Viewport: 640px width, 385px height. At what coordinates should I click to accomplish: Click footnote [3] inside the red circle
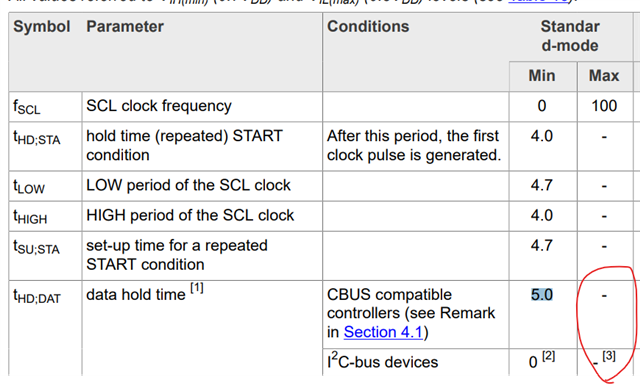pos(609,356)
